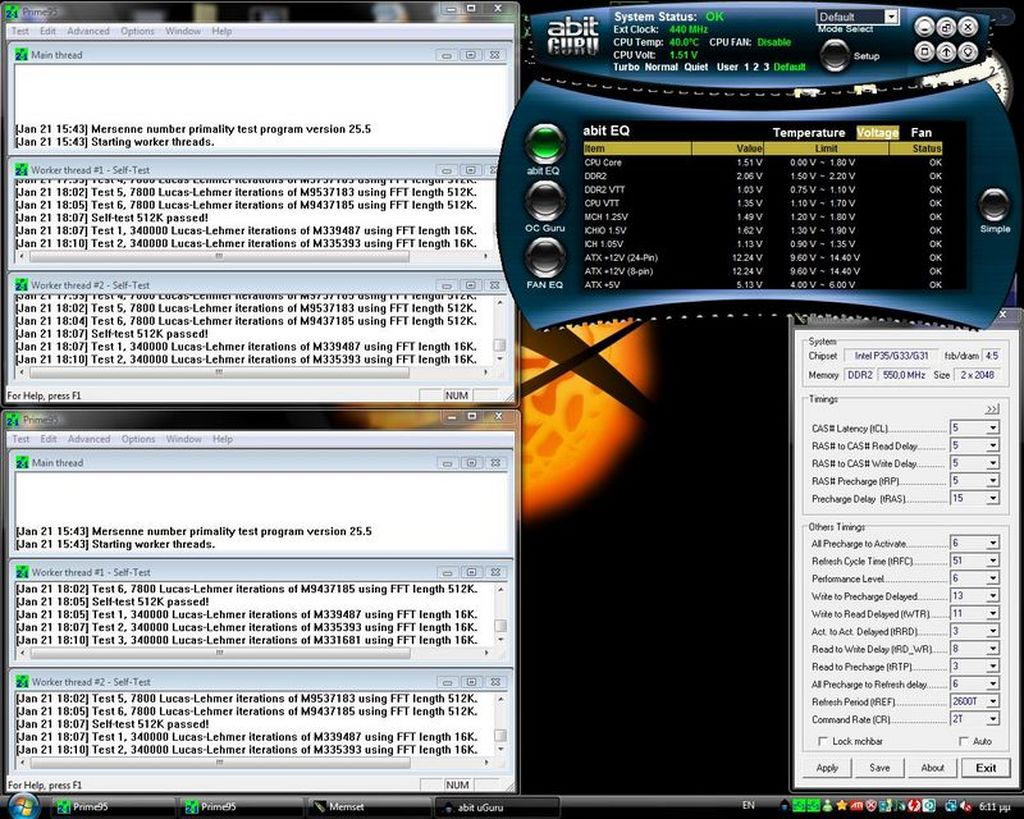Select User profile 3 in abit Guru
This screenshot has width=1024, height=819.
pyautogui.click(x=766, y=67)
